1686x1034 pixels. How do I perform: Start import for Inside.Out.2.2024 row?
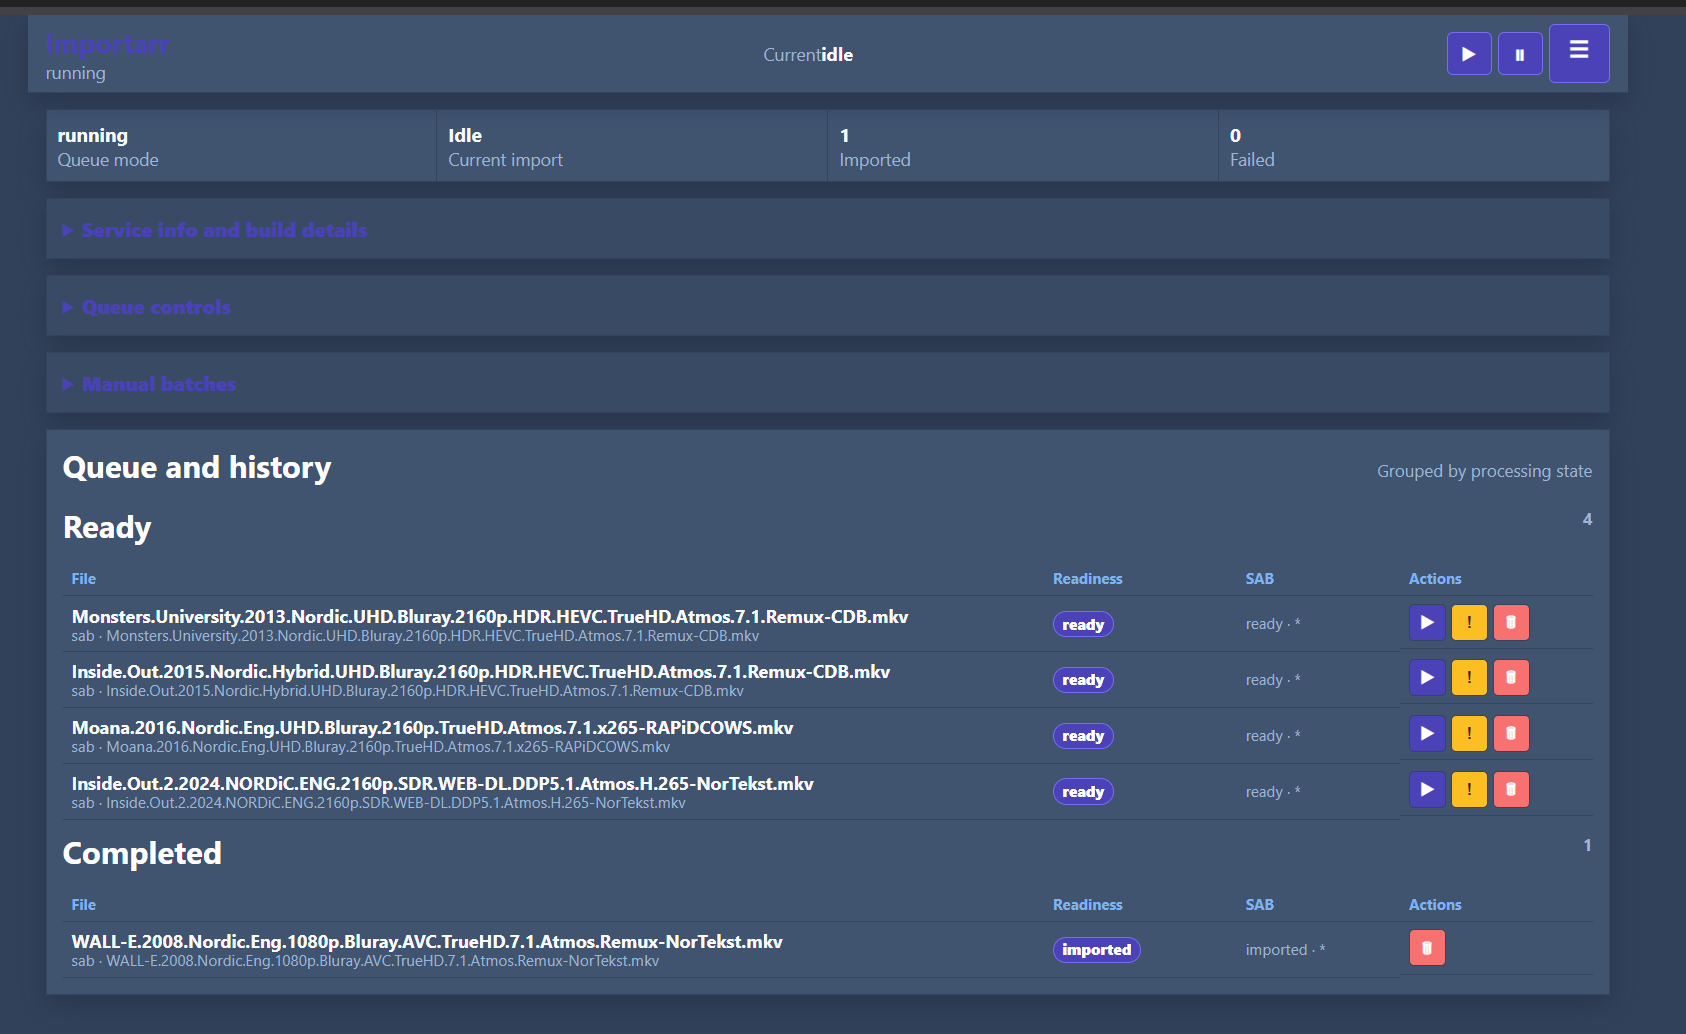tap(1427, 790)
